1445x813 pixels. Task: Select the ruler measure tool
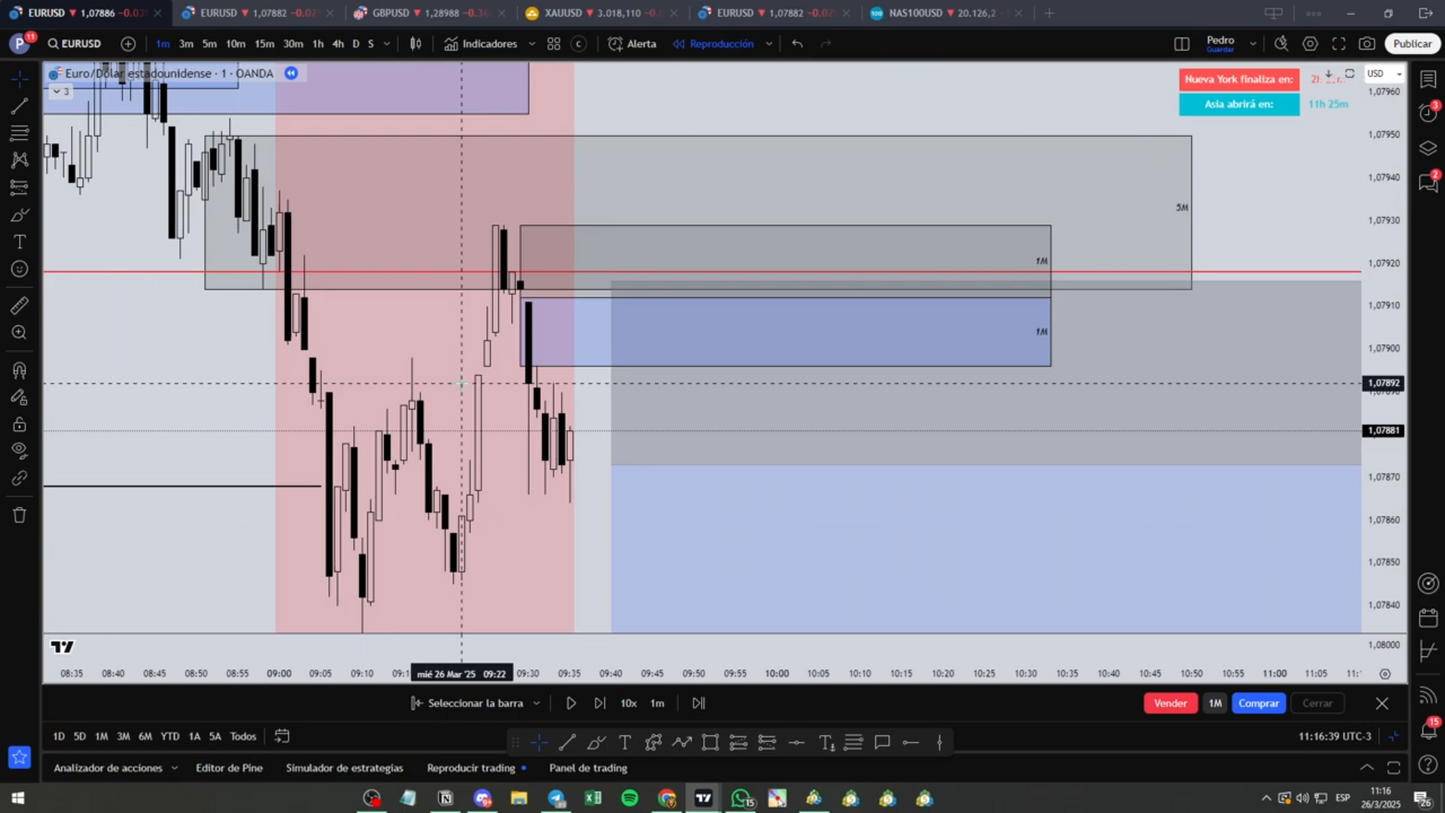pyautogui.click(x=19, y=306)
